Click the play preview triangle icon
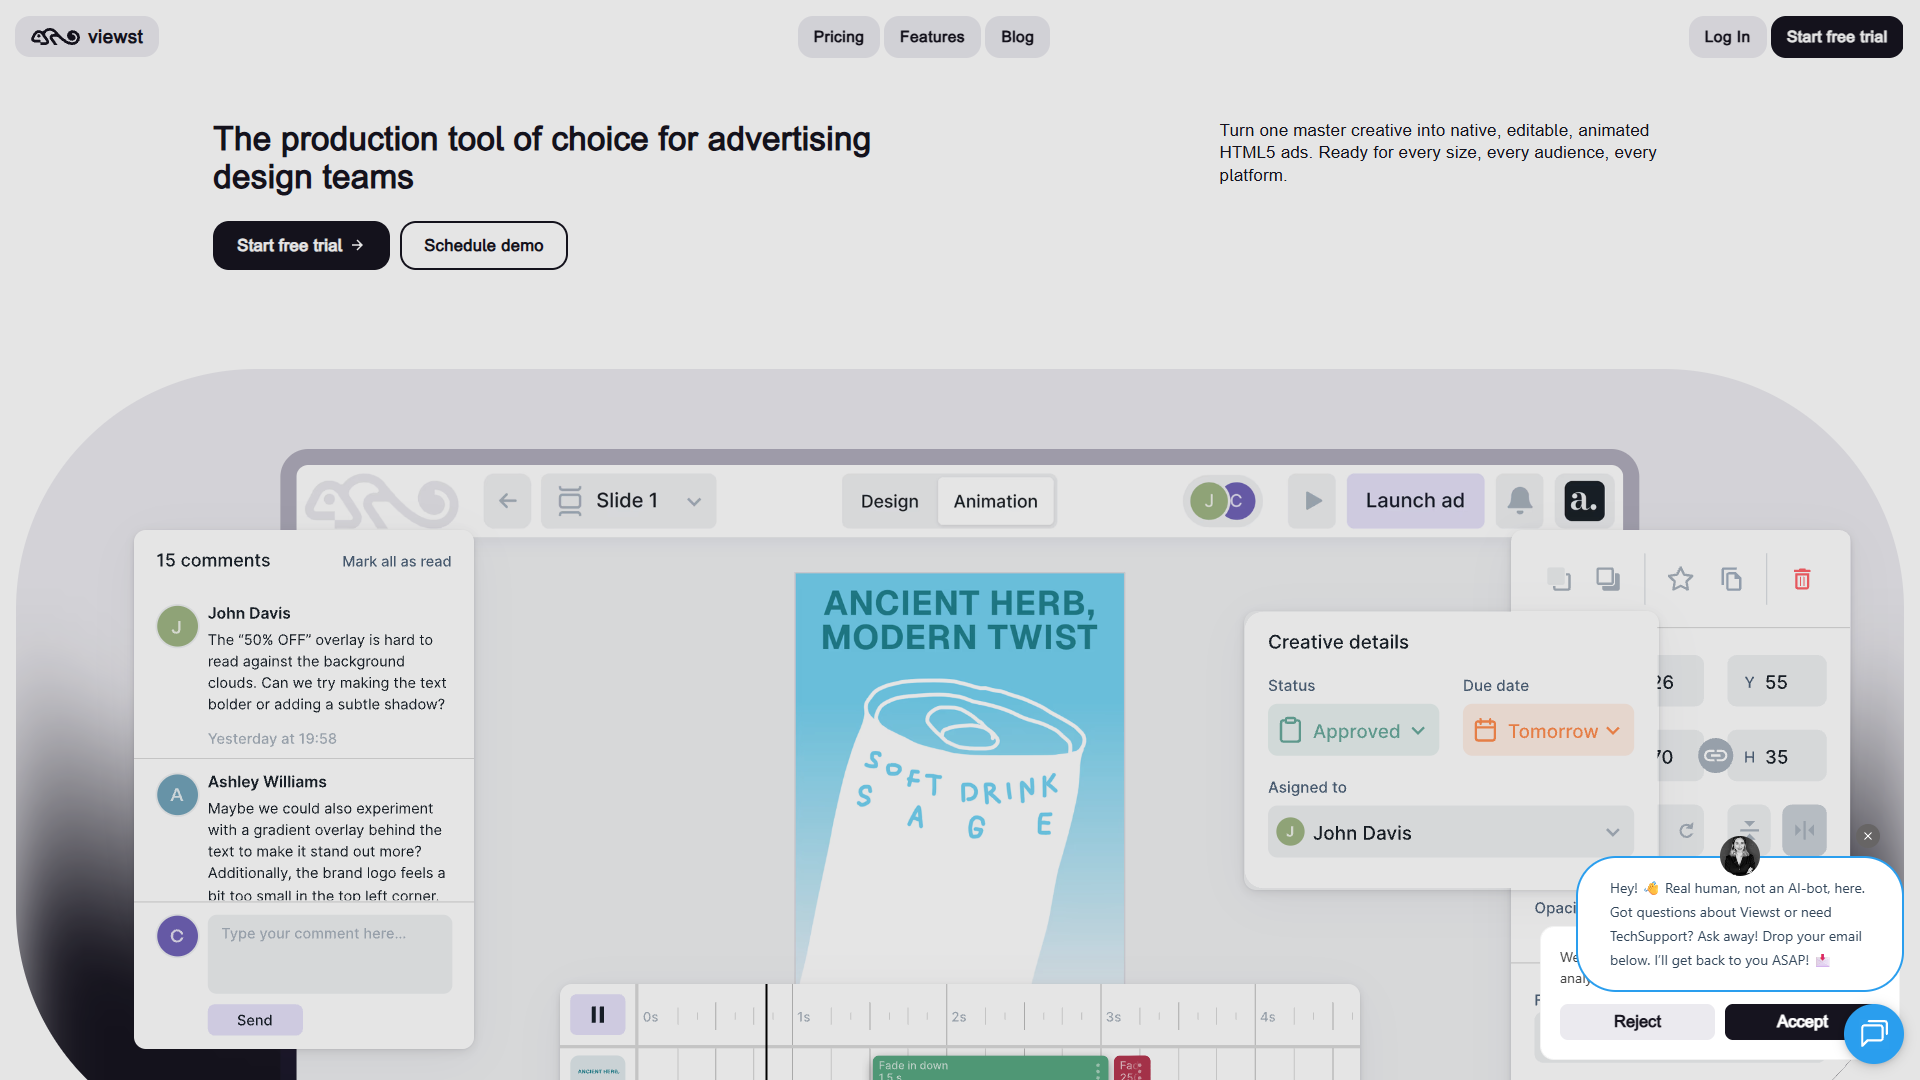Image resolution: width=1920 pixels, height=1080 pixels. coord(1312,501)
